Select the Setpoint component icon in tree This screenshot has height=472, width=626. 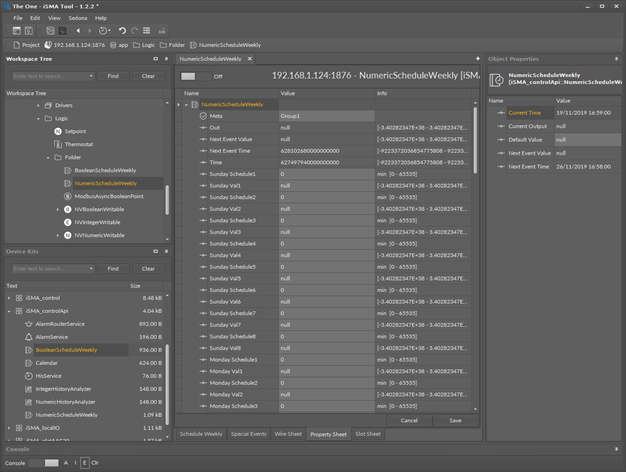click(56, 131)
